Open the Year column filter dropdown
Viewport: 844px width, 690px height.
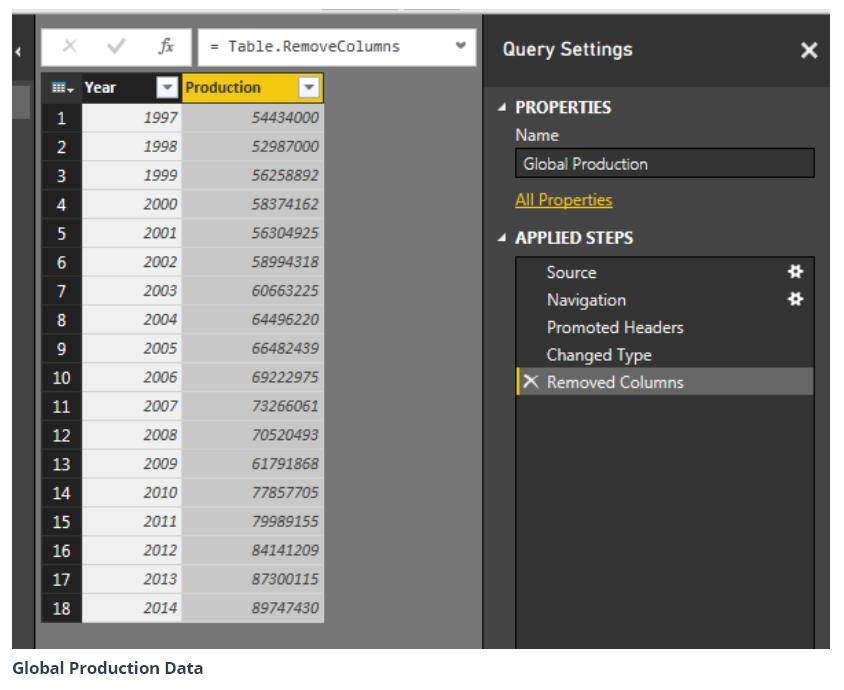167,88
